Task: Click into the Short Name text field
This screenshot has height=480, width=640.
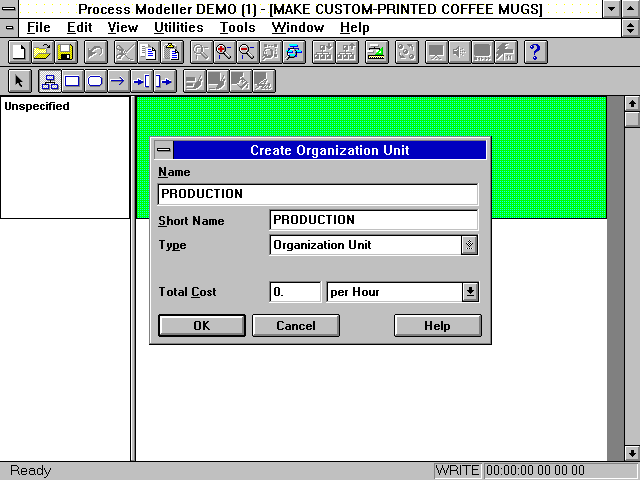Action: [x=373, y=220]
